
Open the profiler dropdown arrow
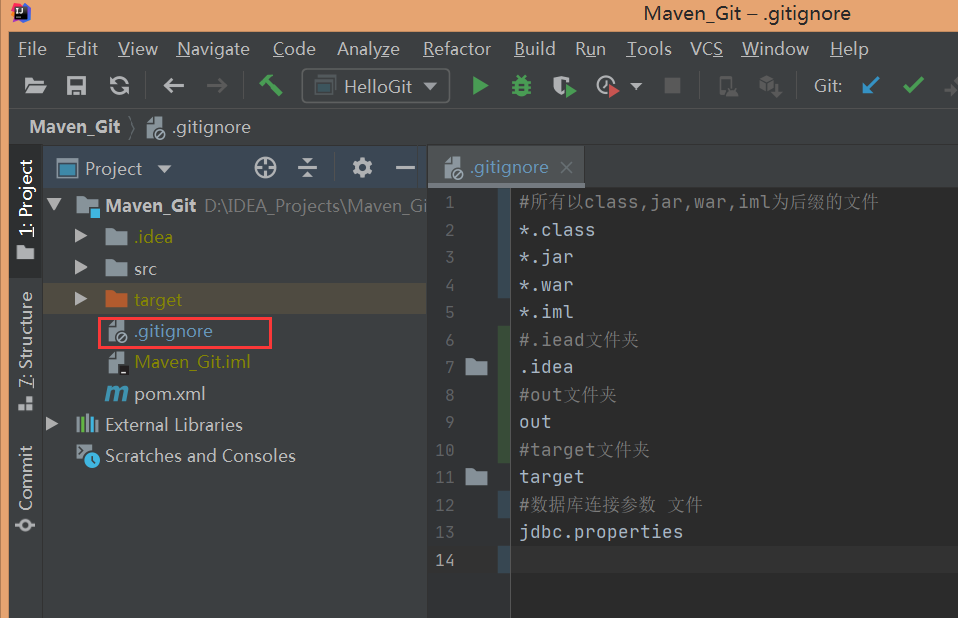click(x=636, y=86)
